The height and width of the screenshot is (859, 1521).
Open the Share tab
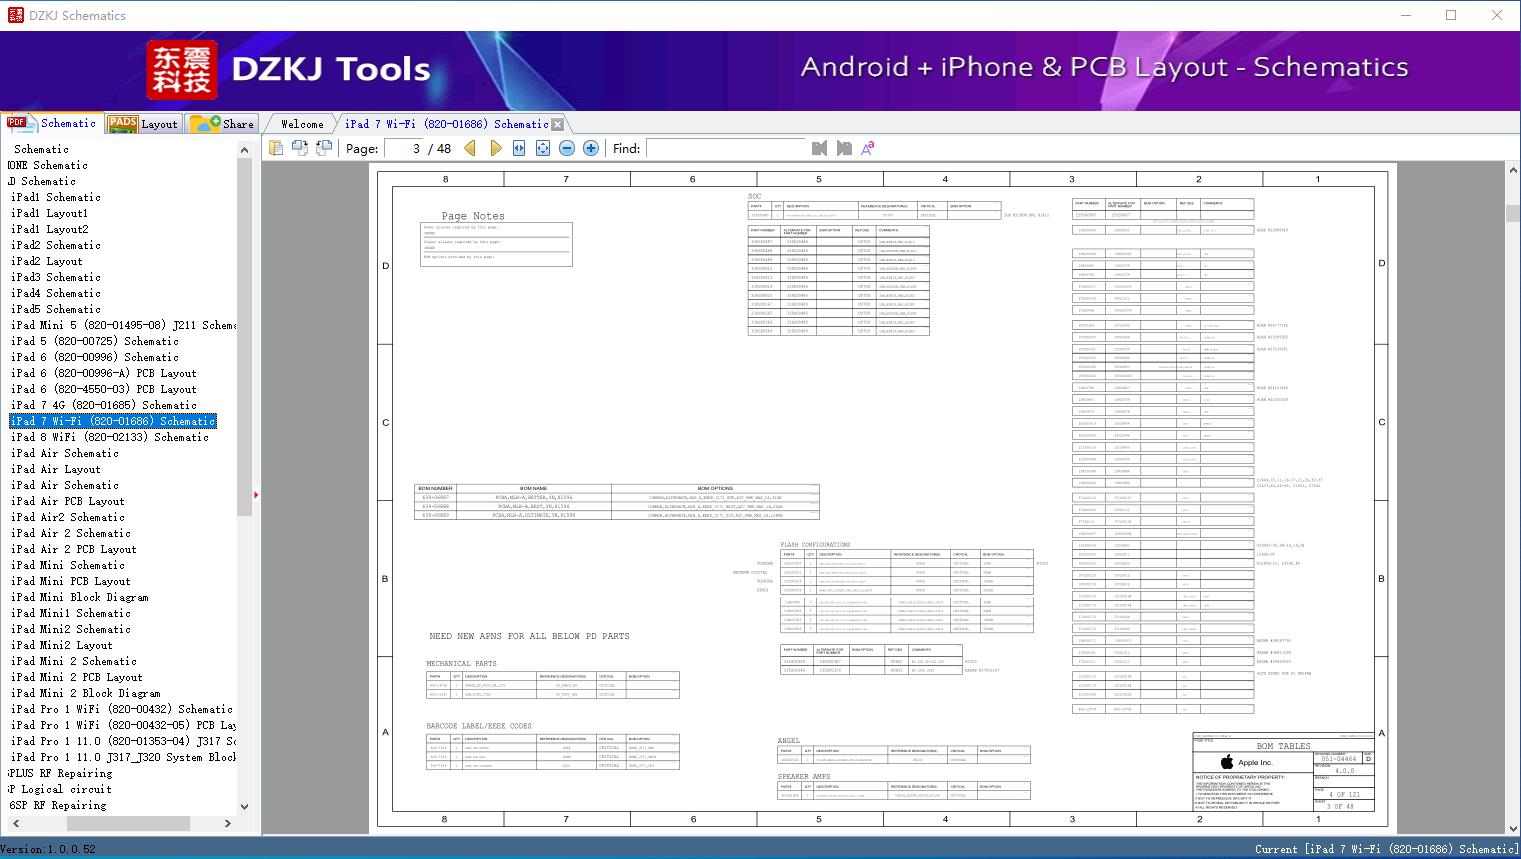[223, 124]
